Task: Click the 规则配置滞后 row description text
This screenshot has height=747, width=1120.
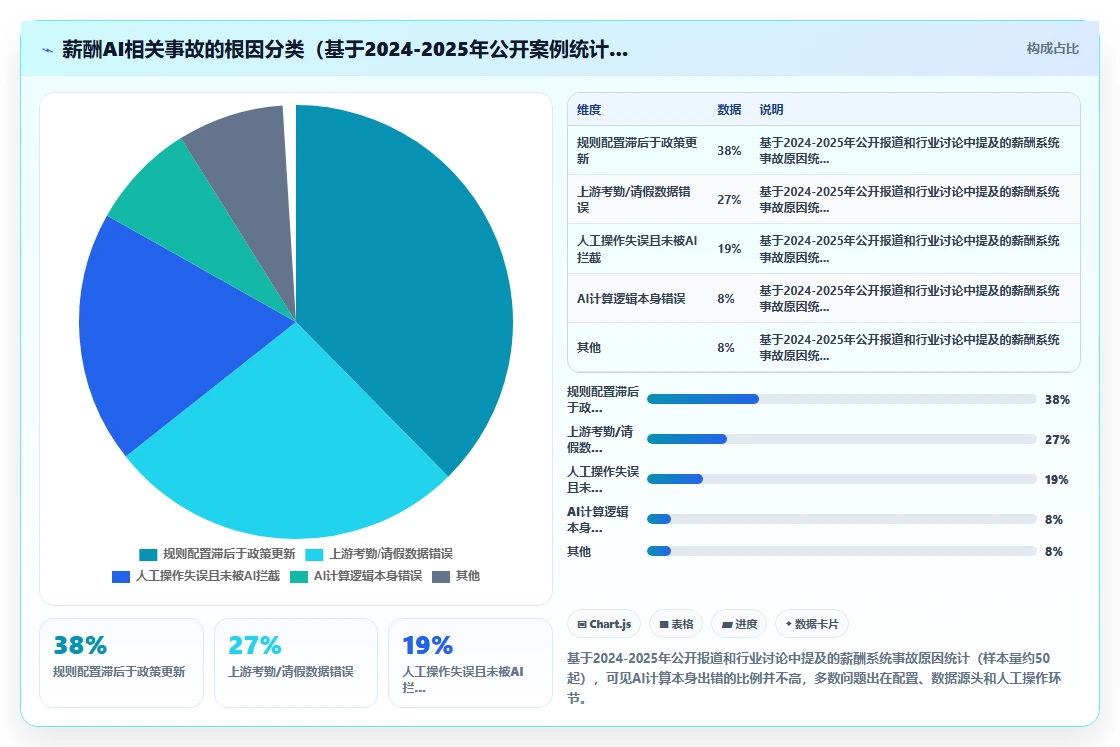Action: (x=909, y=151)
